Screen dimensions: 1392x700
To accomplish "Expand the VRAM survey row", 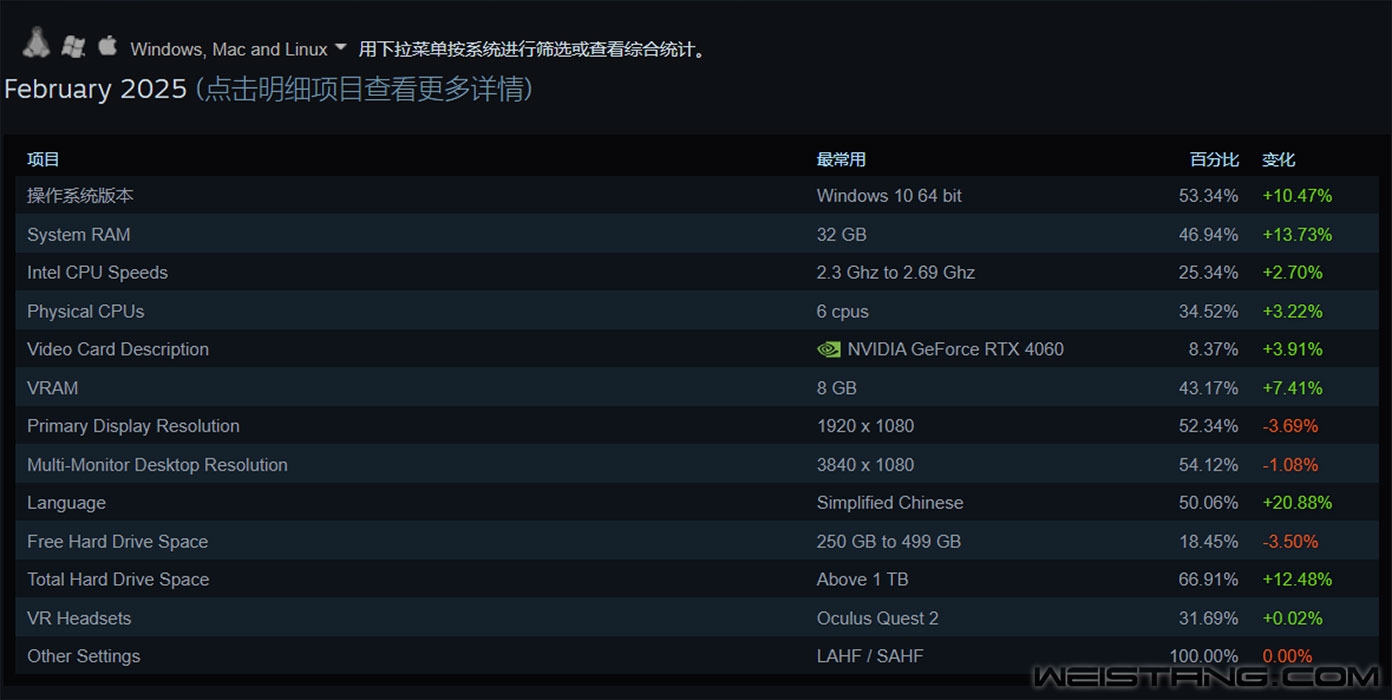I will coord(697,387).
